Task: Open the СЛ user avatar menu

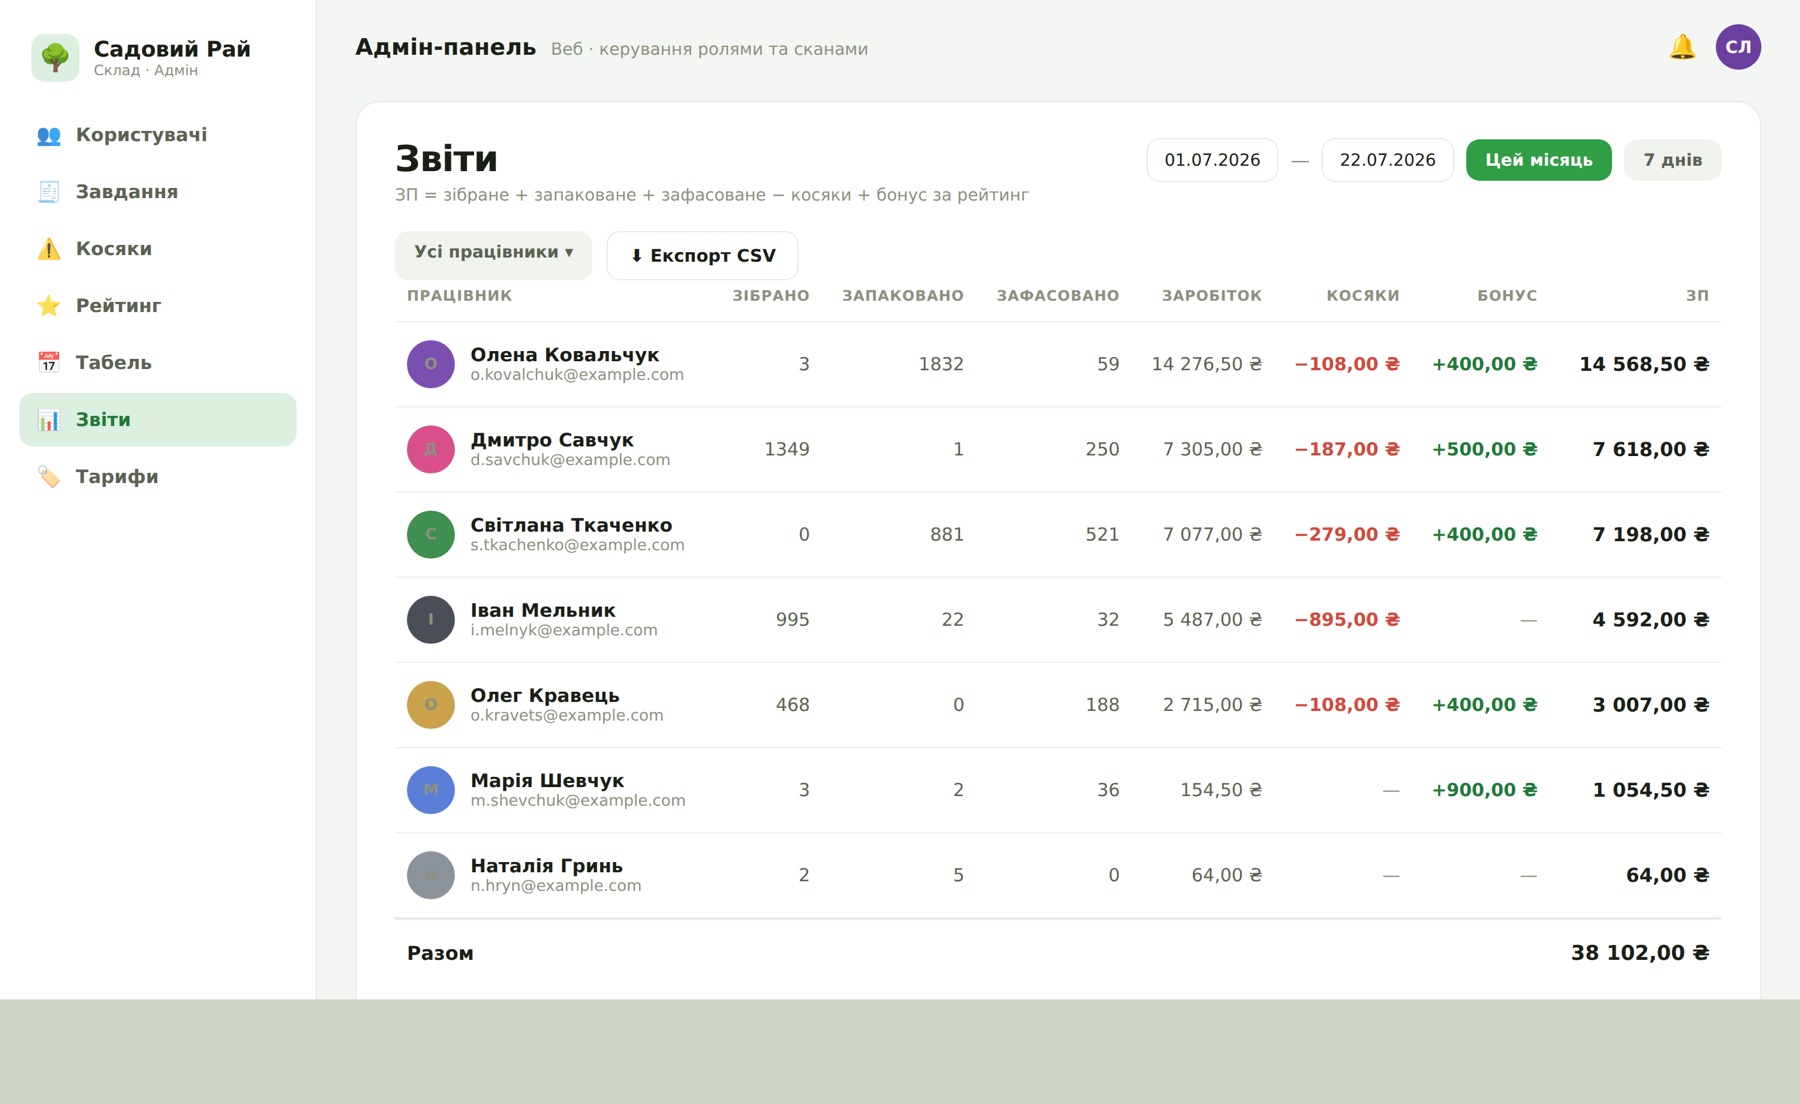Action: click(x=1738, y=47)
